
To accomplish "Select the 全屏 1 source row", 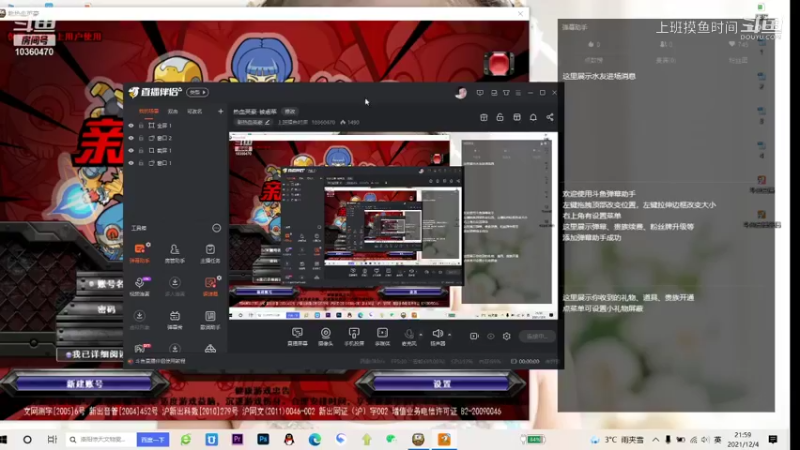I will point(175,126).
